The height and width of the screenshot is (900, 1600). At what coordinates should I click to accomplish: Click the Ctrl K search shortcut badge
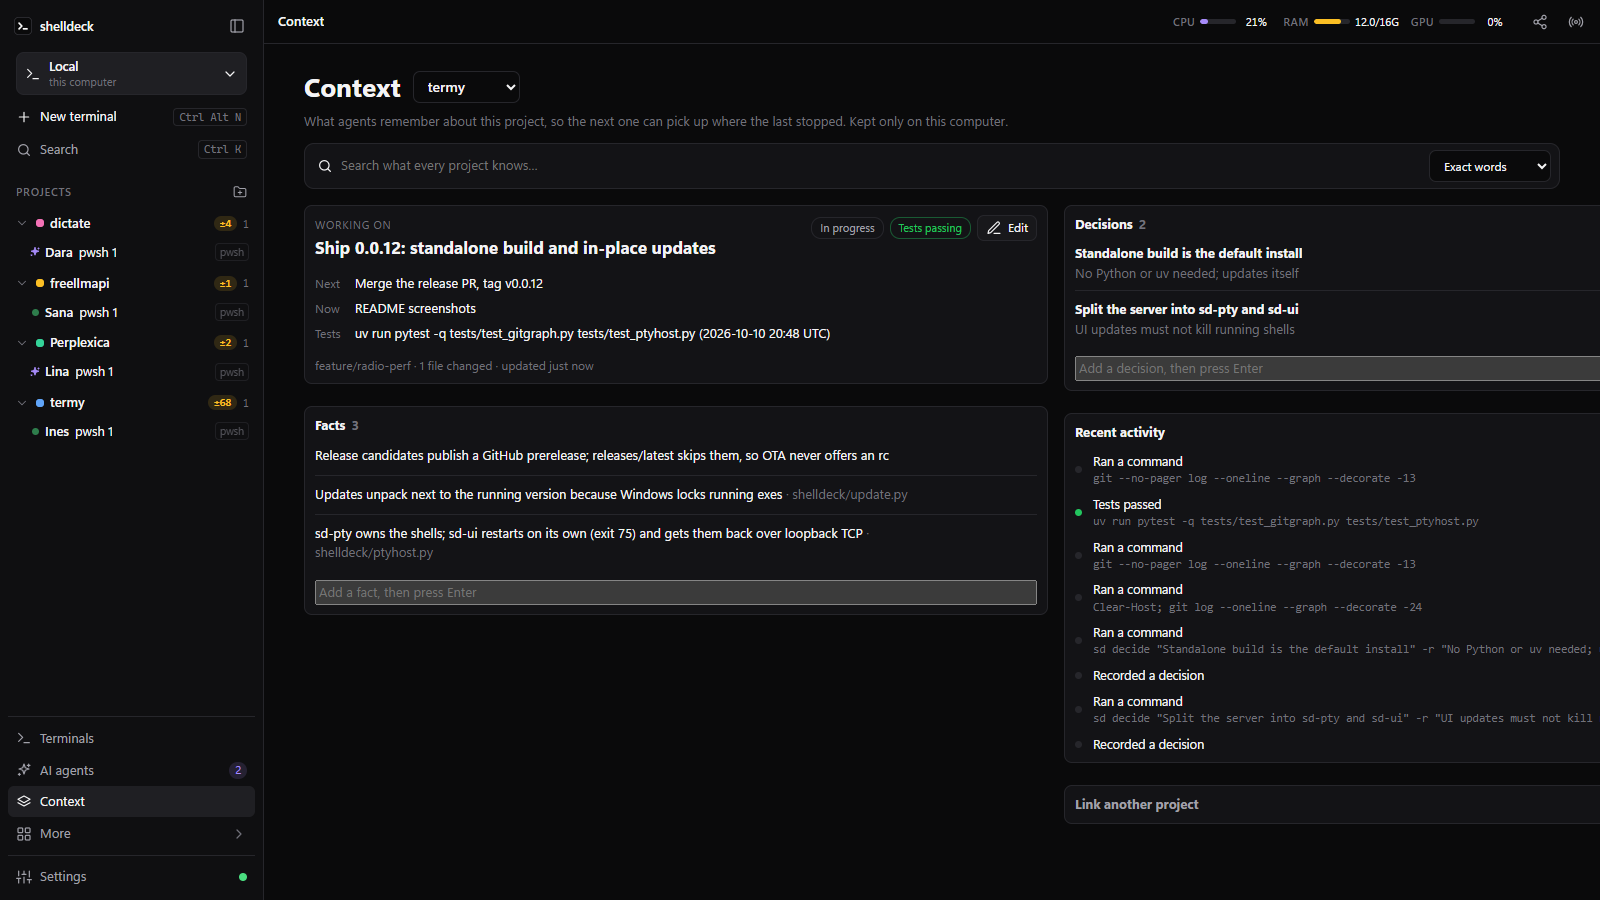coord(223,150)
